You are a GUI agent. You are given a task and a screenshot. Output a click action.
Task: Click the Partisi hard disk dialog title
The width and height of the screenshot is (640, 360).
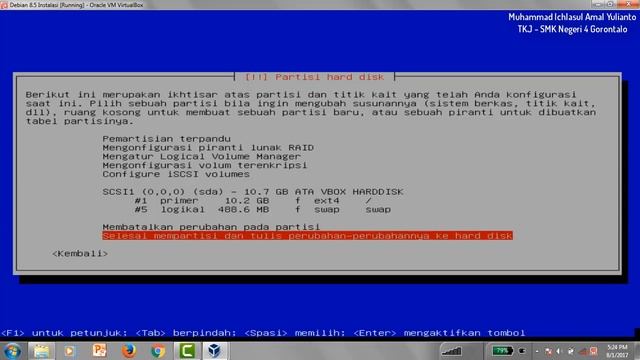click(x=314, y=77)
